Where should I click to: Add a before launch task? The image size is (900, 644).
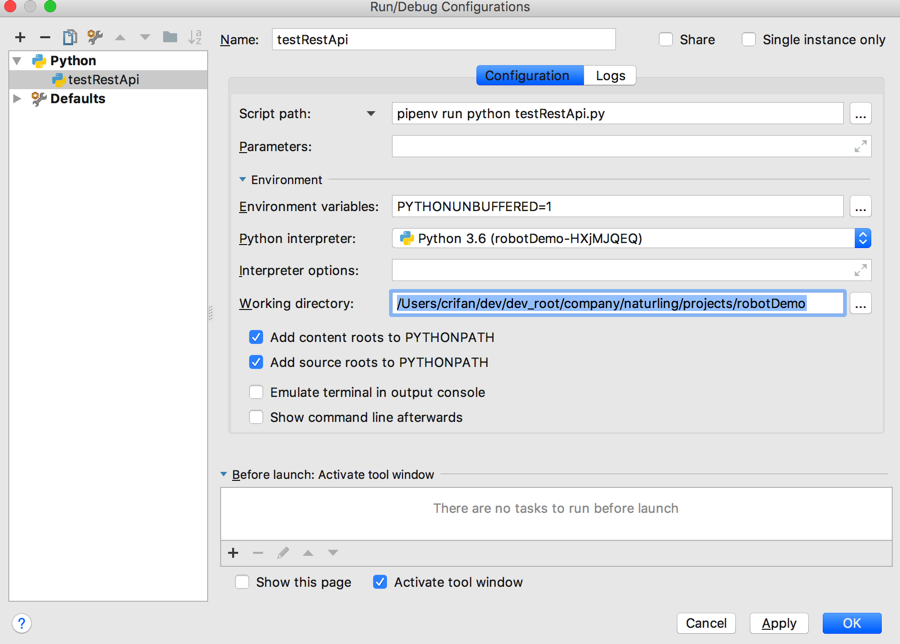(233, 553)
